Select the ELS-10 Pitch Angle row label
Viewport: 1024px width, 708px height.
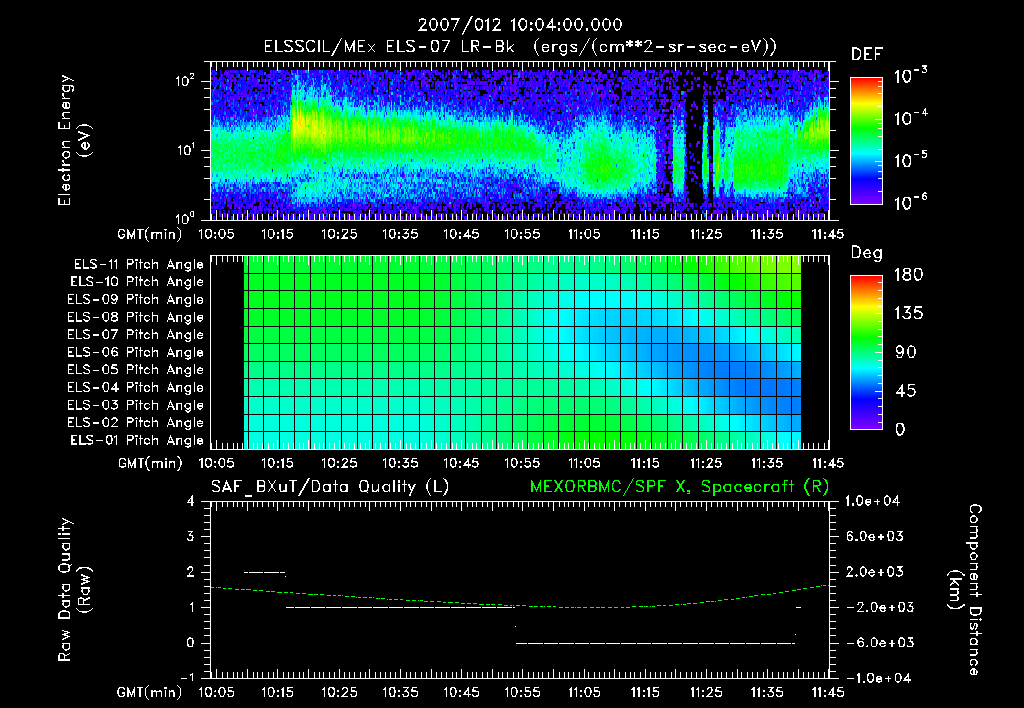pyautogui.click(x=137, y=282)
